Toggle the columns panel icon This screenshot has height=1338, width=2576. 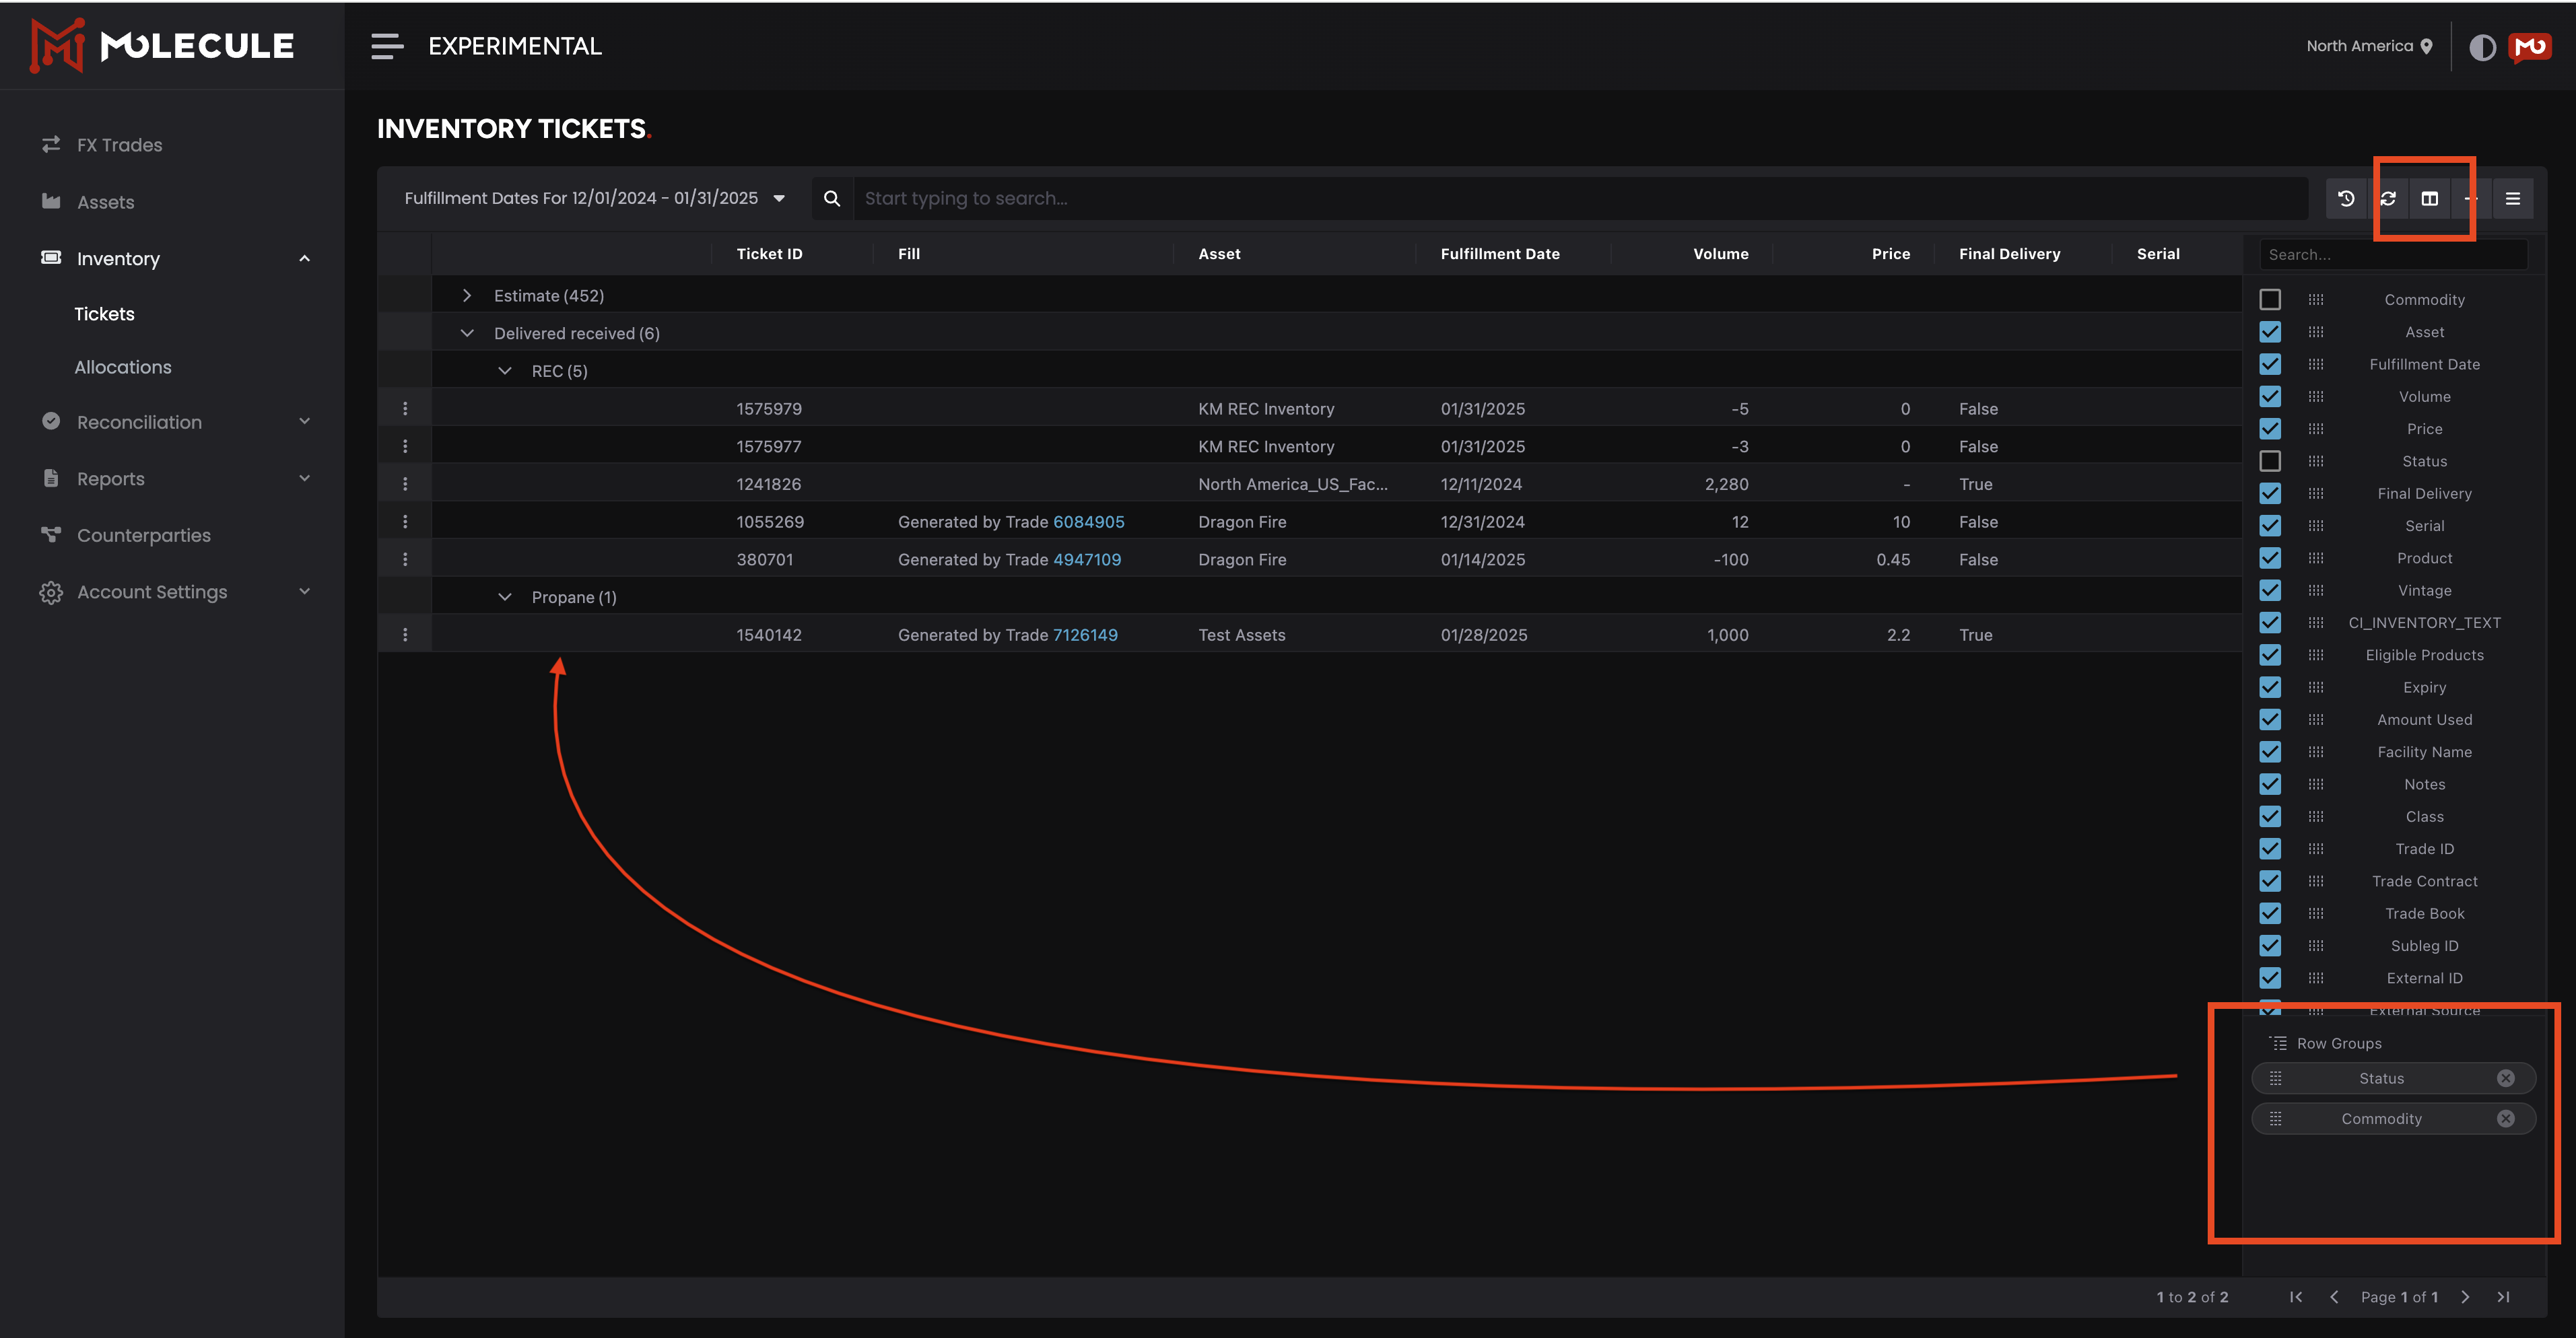(2429, 198)
